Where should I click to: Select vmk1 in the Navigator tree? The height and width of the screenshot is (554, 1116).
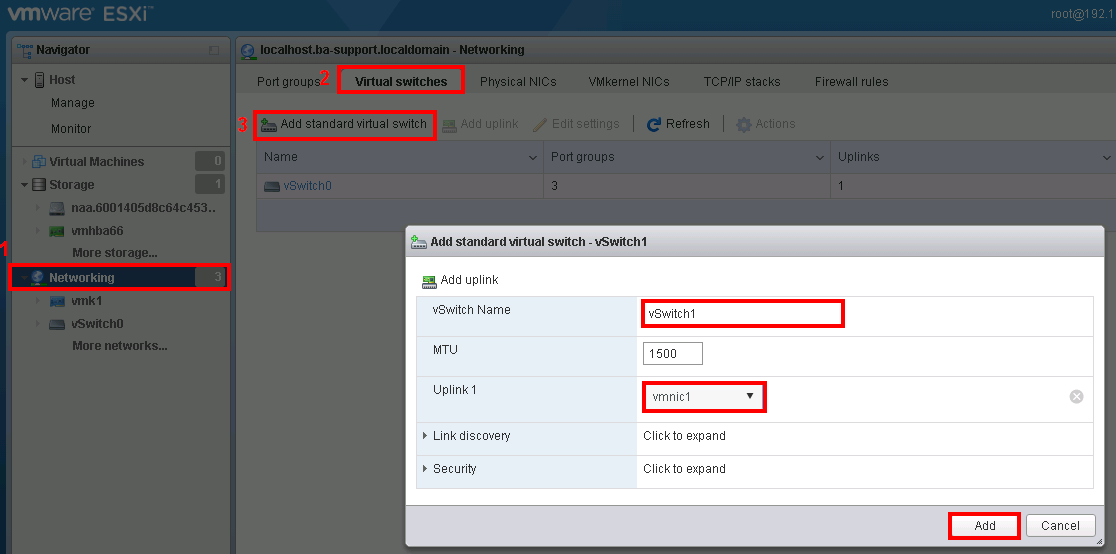tap(86, 301)
